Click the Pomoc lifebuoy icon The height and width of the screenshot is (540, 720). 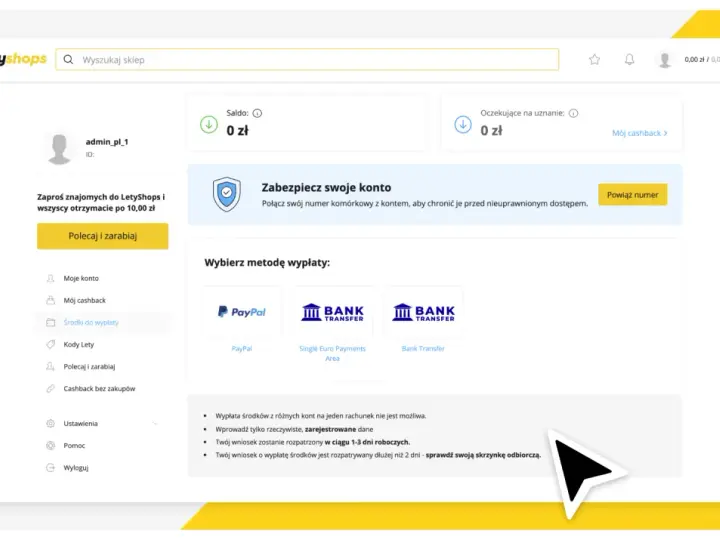[x=51, y=445]
